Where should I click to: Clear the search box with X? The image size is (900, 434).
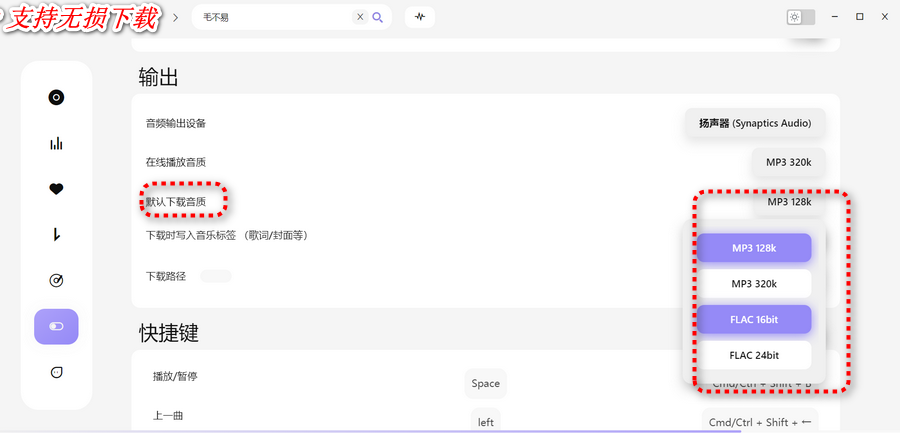[x=360, y=17]
